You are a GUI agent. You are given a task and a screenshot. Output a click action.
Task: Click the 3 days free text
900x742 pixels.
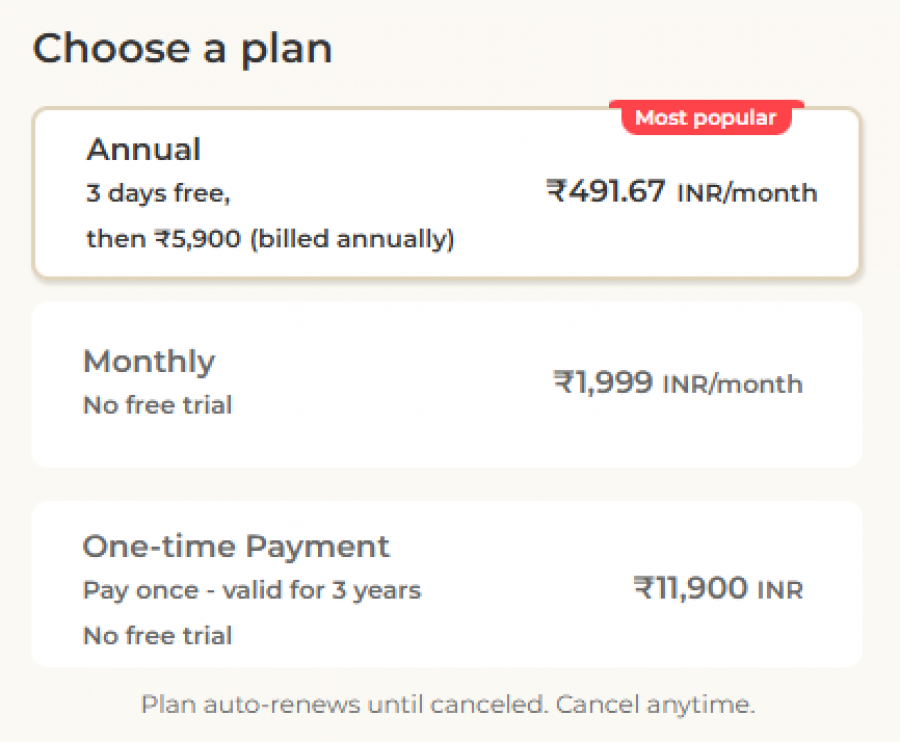156,195
